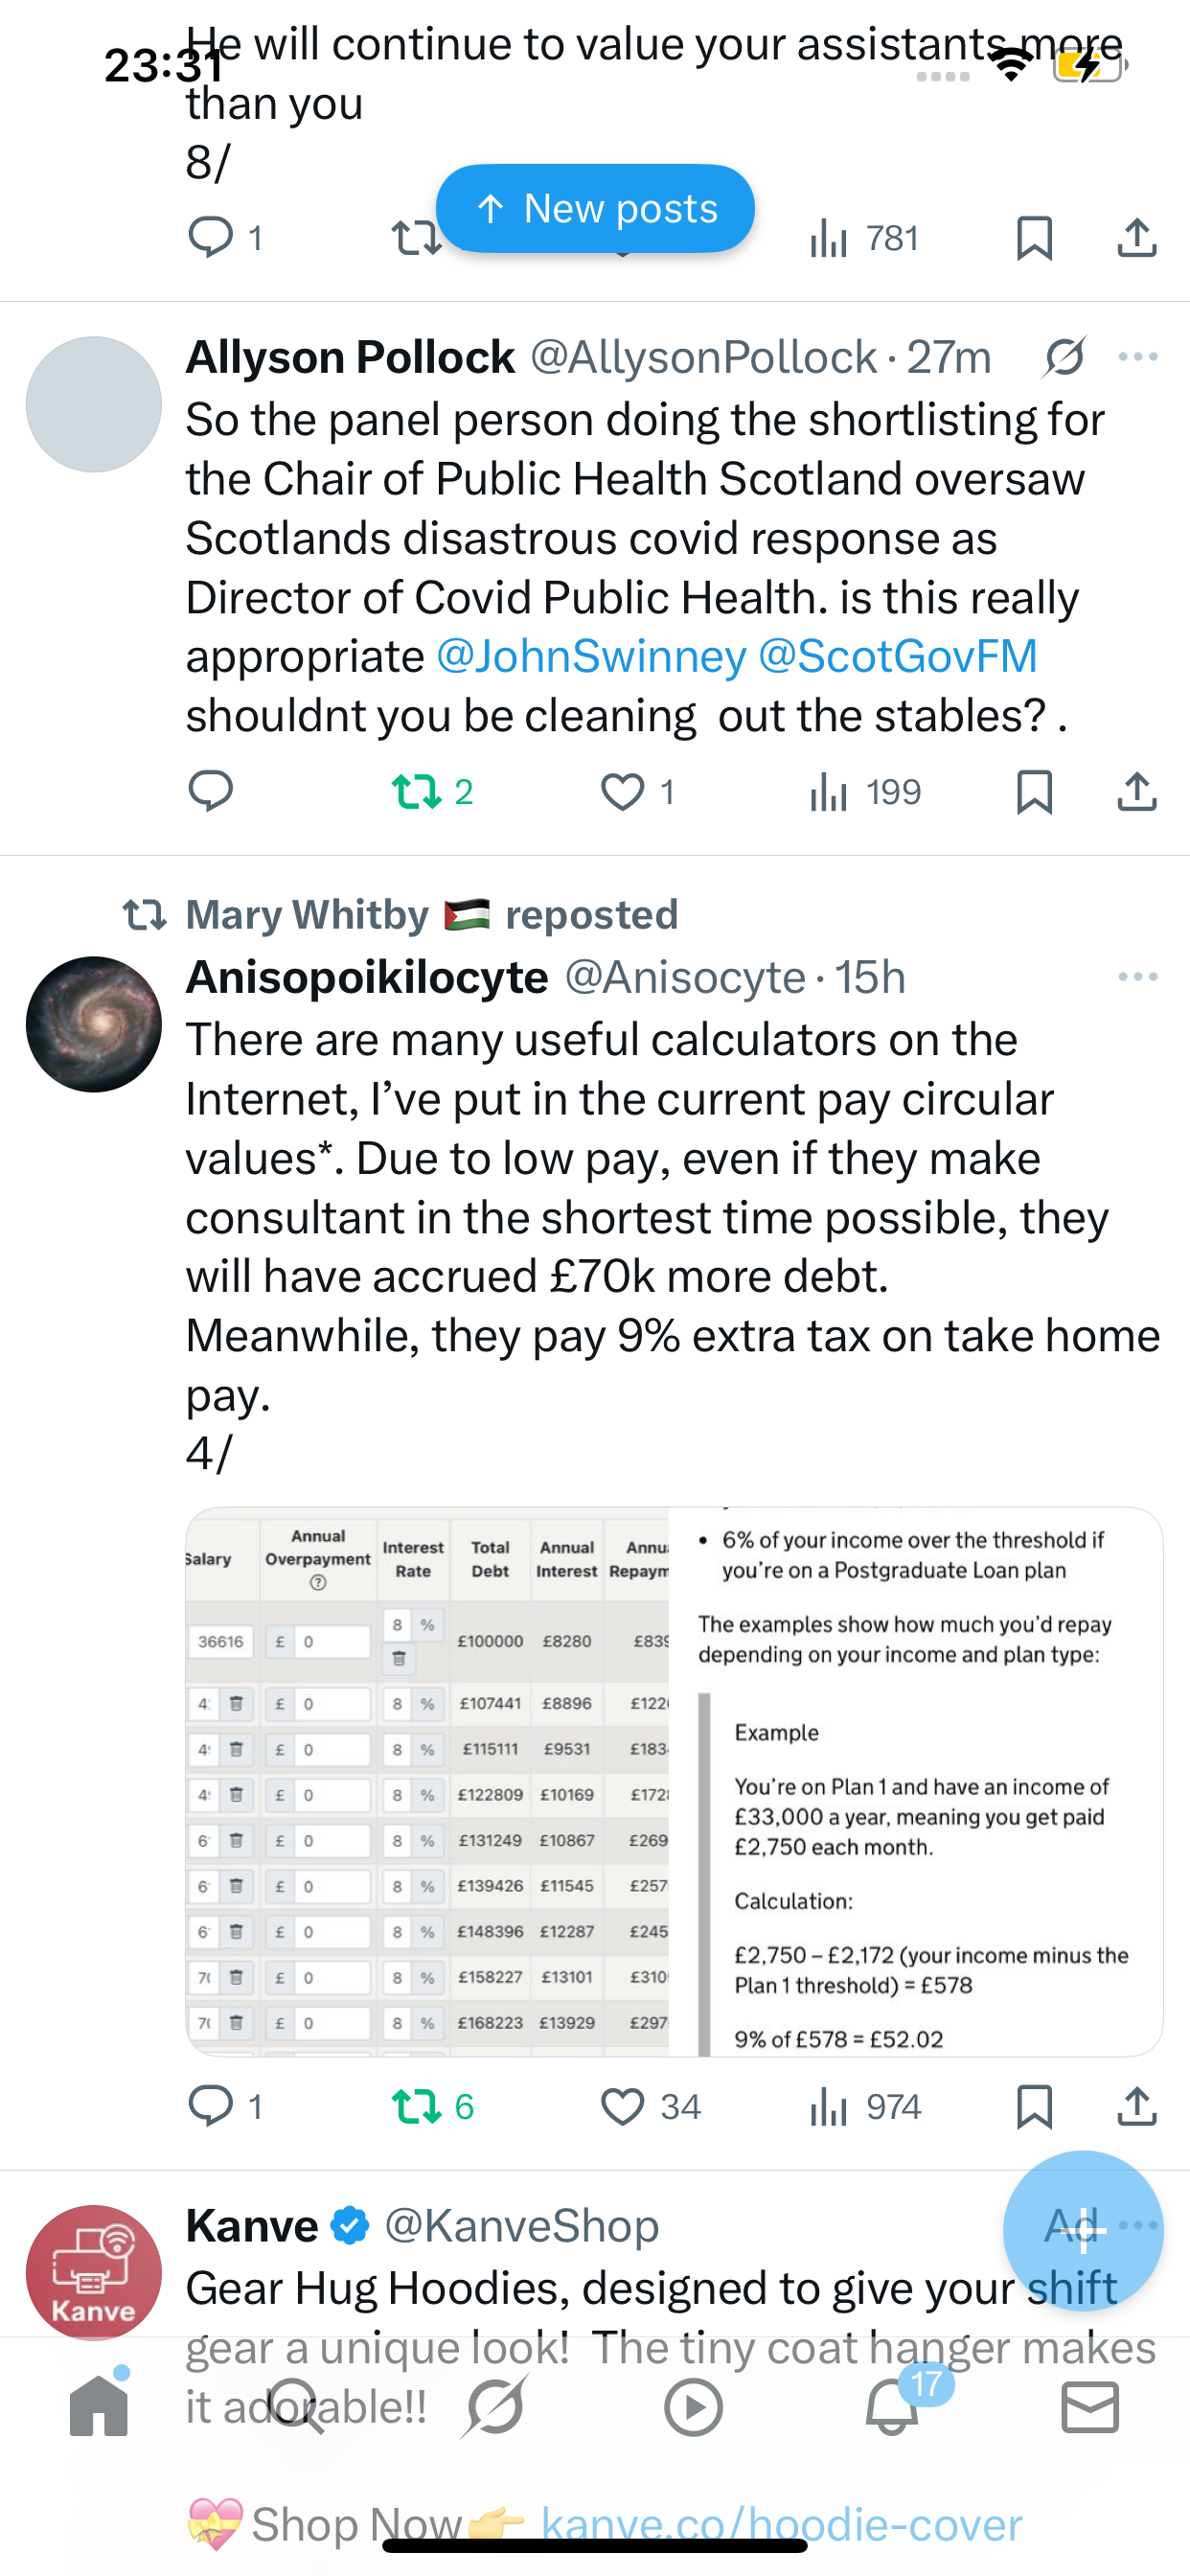Open more options on Anisopoikilocyte's post

click(x=1138, y=977)
